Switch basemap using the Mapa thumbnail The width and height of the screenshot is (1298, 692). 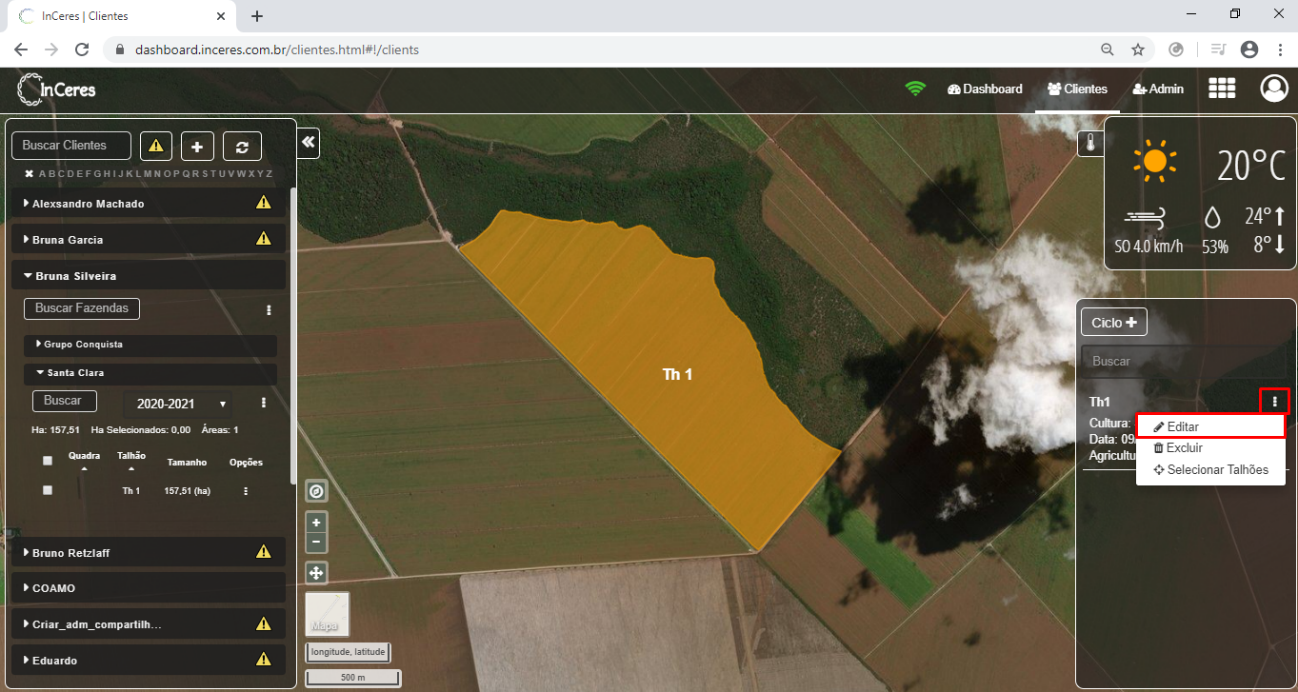point(327,614)
